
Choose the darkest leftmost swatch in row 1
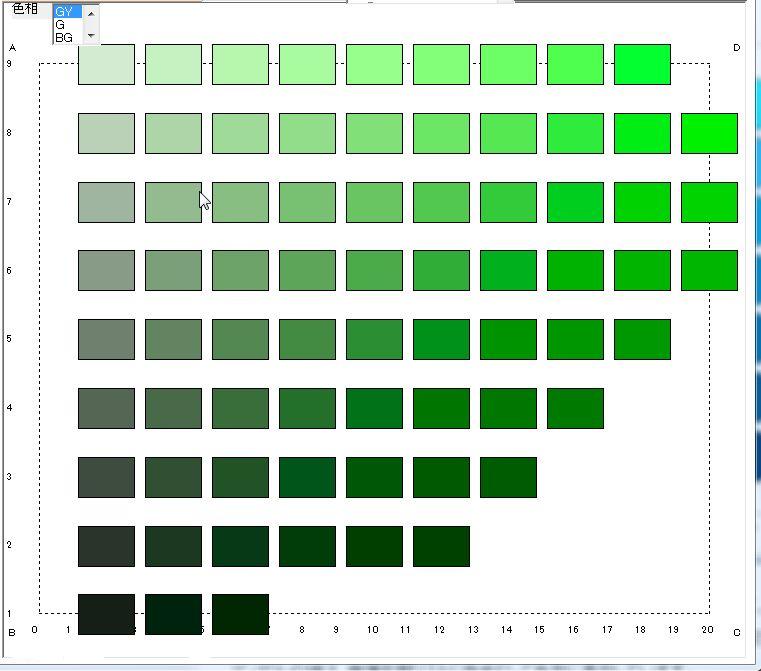click(x=106, y=614)
